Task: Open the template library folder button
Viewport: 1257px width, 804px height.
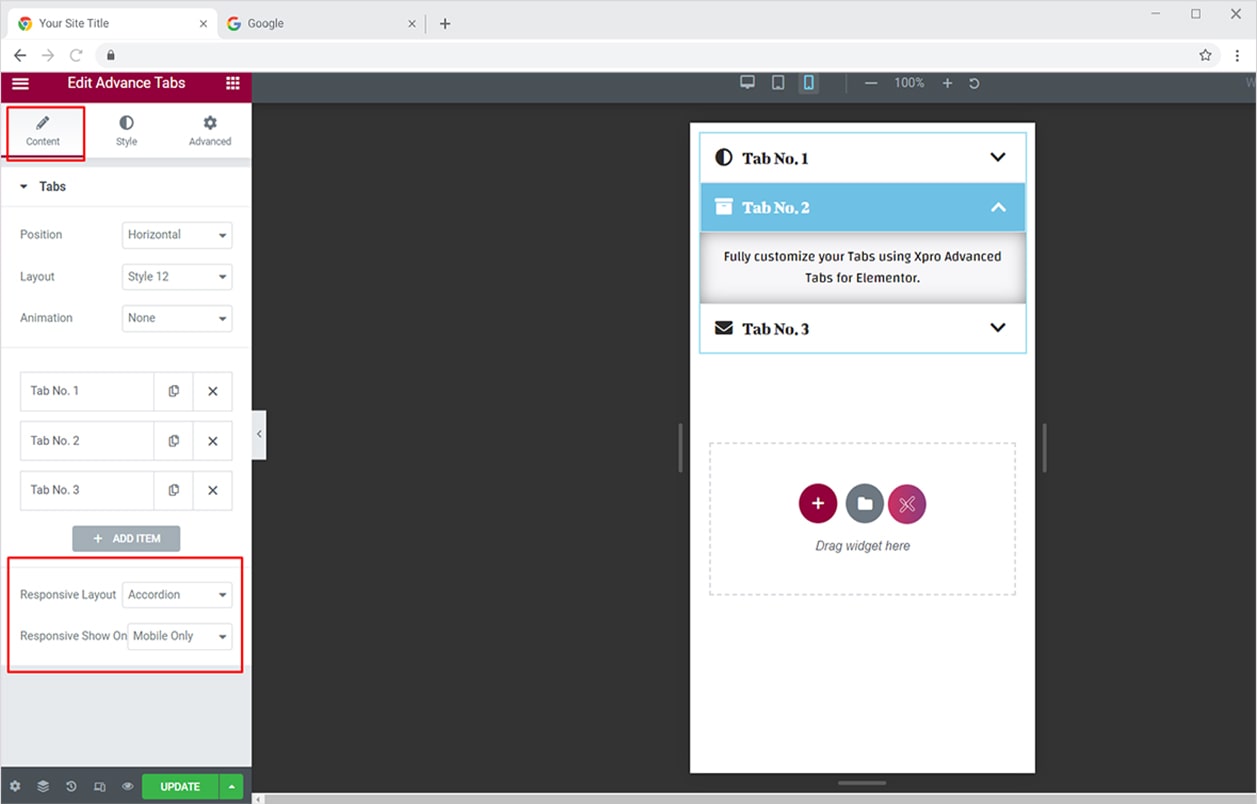Action: point(865,504)
